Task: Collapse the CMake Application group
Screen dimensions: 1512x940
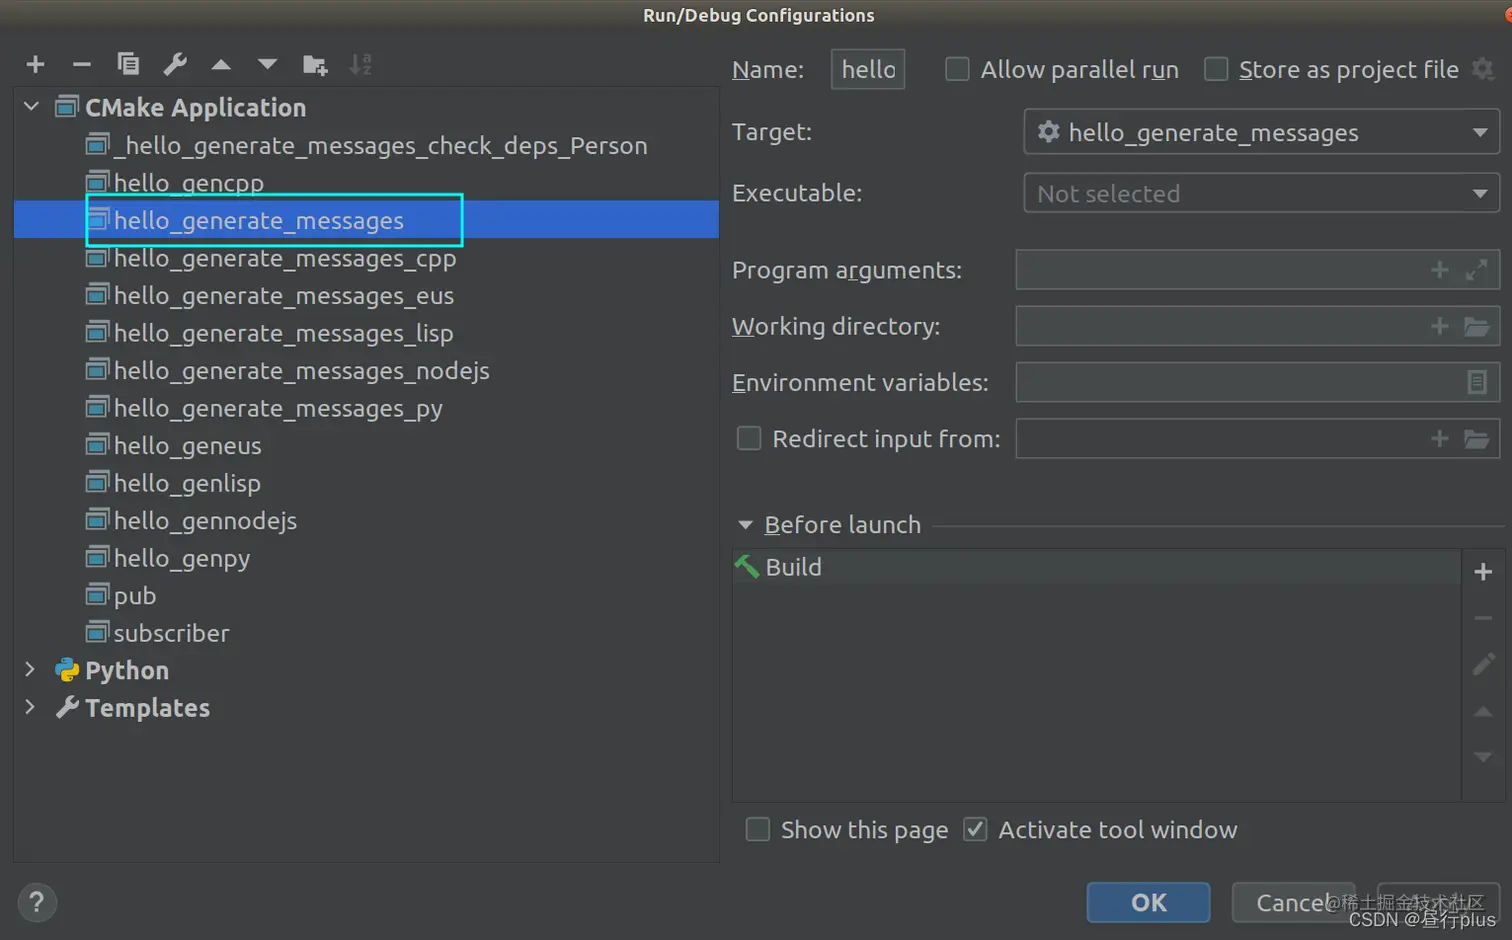Action: (31, 106)
